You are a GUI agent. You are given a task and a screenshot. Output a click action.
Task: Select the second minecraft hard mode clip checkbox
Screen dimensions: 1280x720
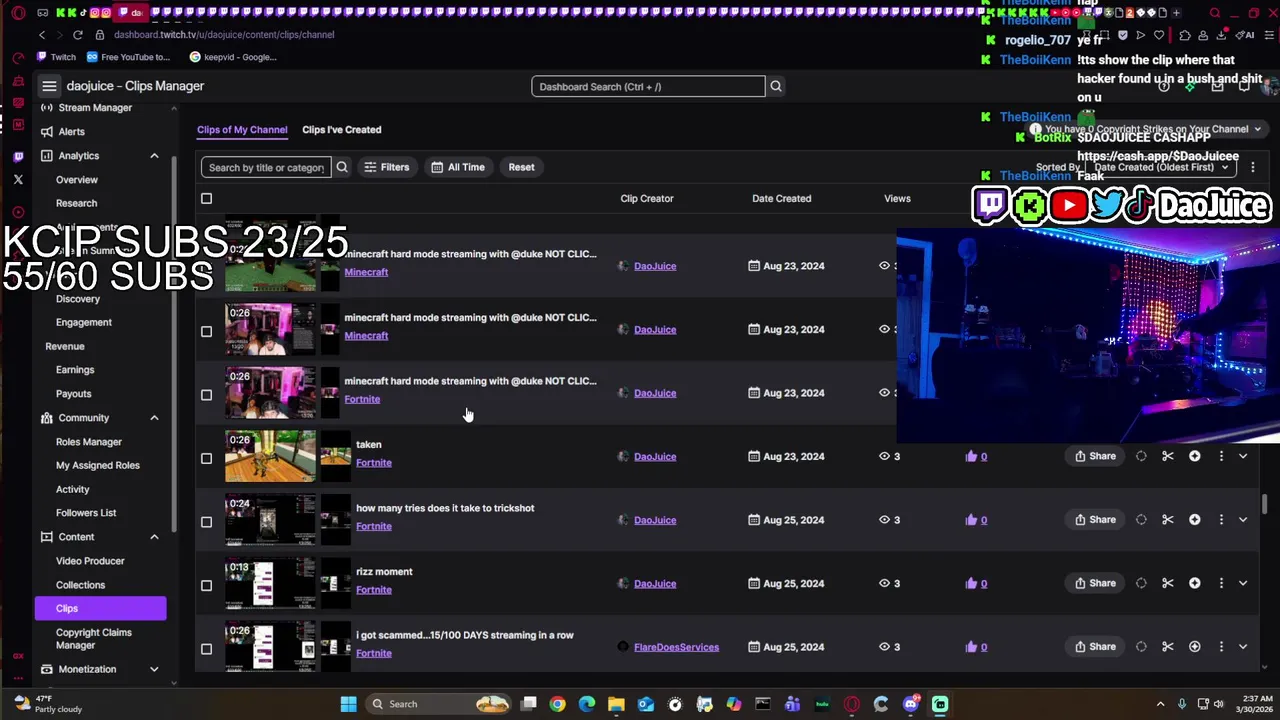click(207, 331)
